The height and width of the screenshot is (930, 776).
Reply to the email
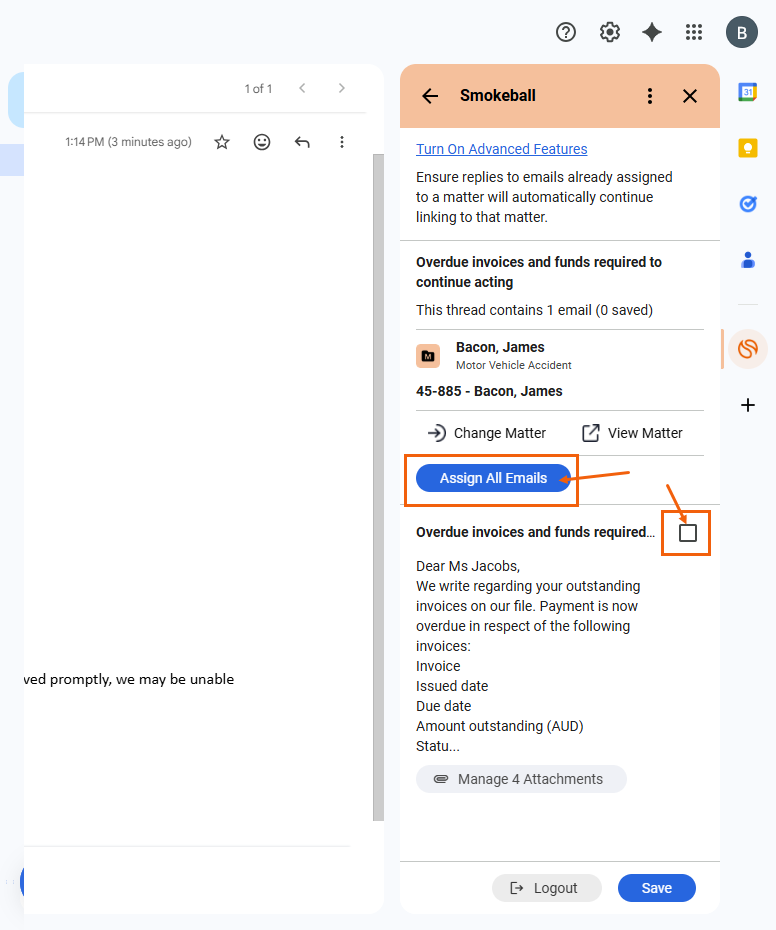click(302, 142)
